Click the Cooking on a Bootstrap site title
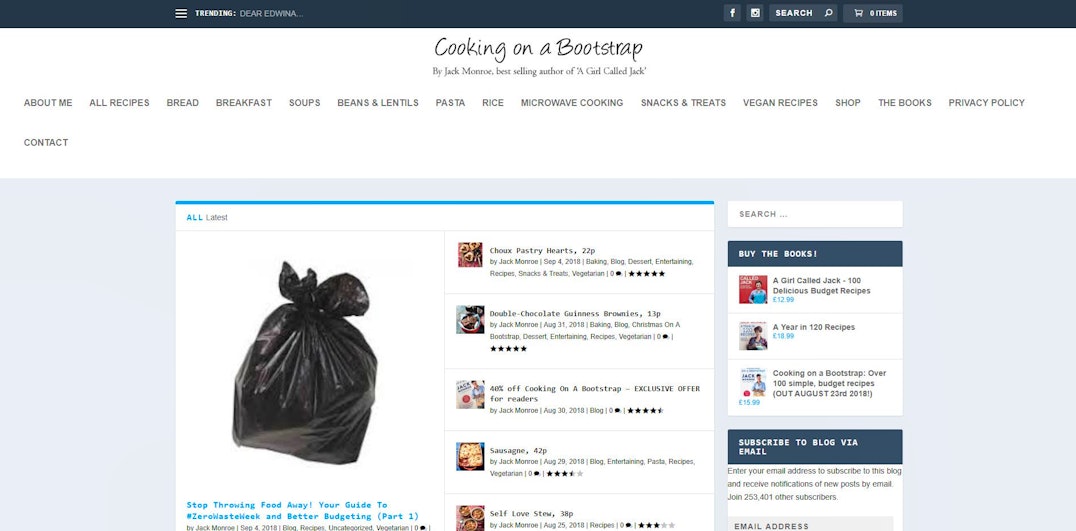 (x=539, y=48)
